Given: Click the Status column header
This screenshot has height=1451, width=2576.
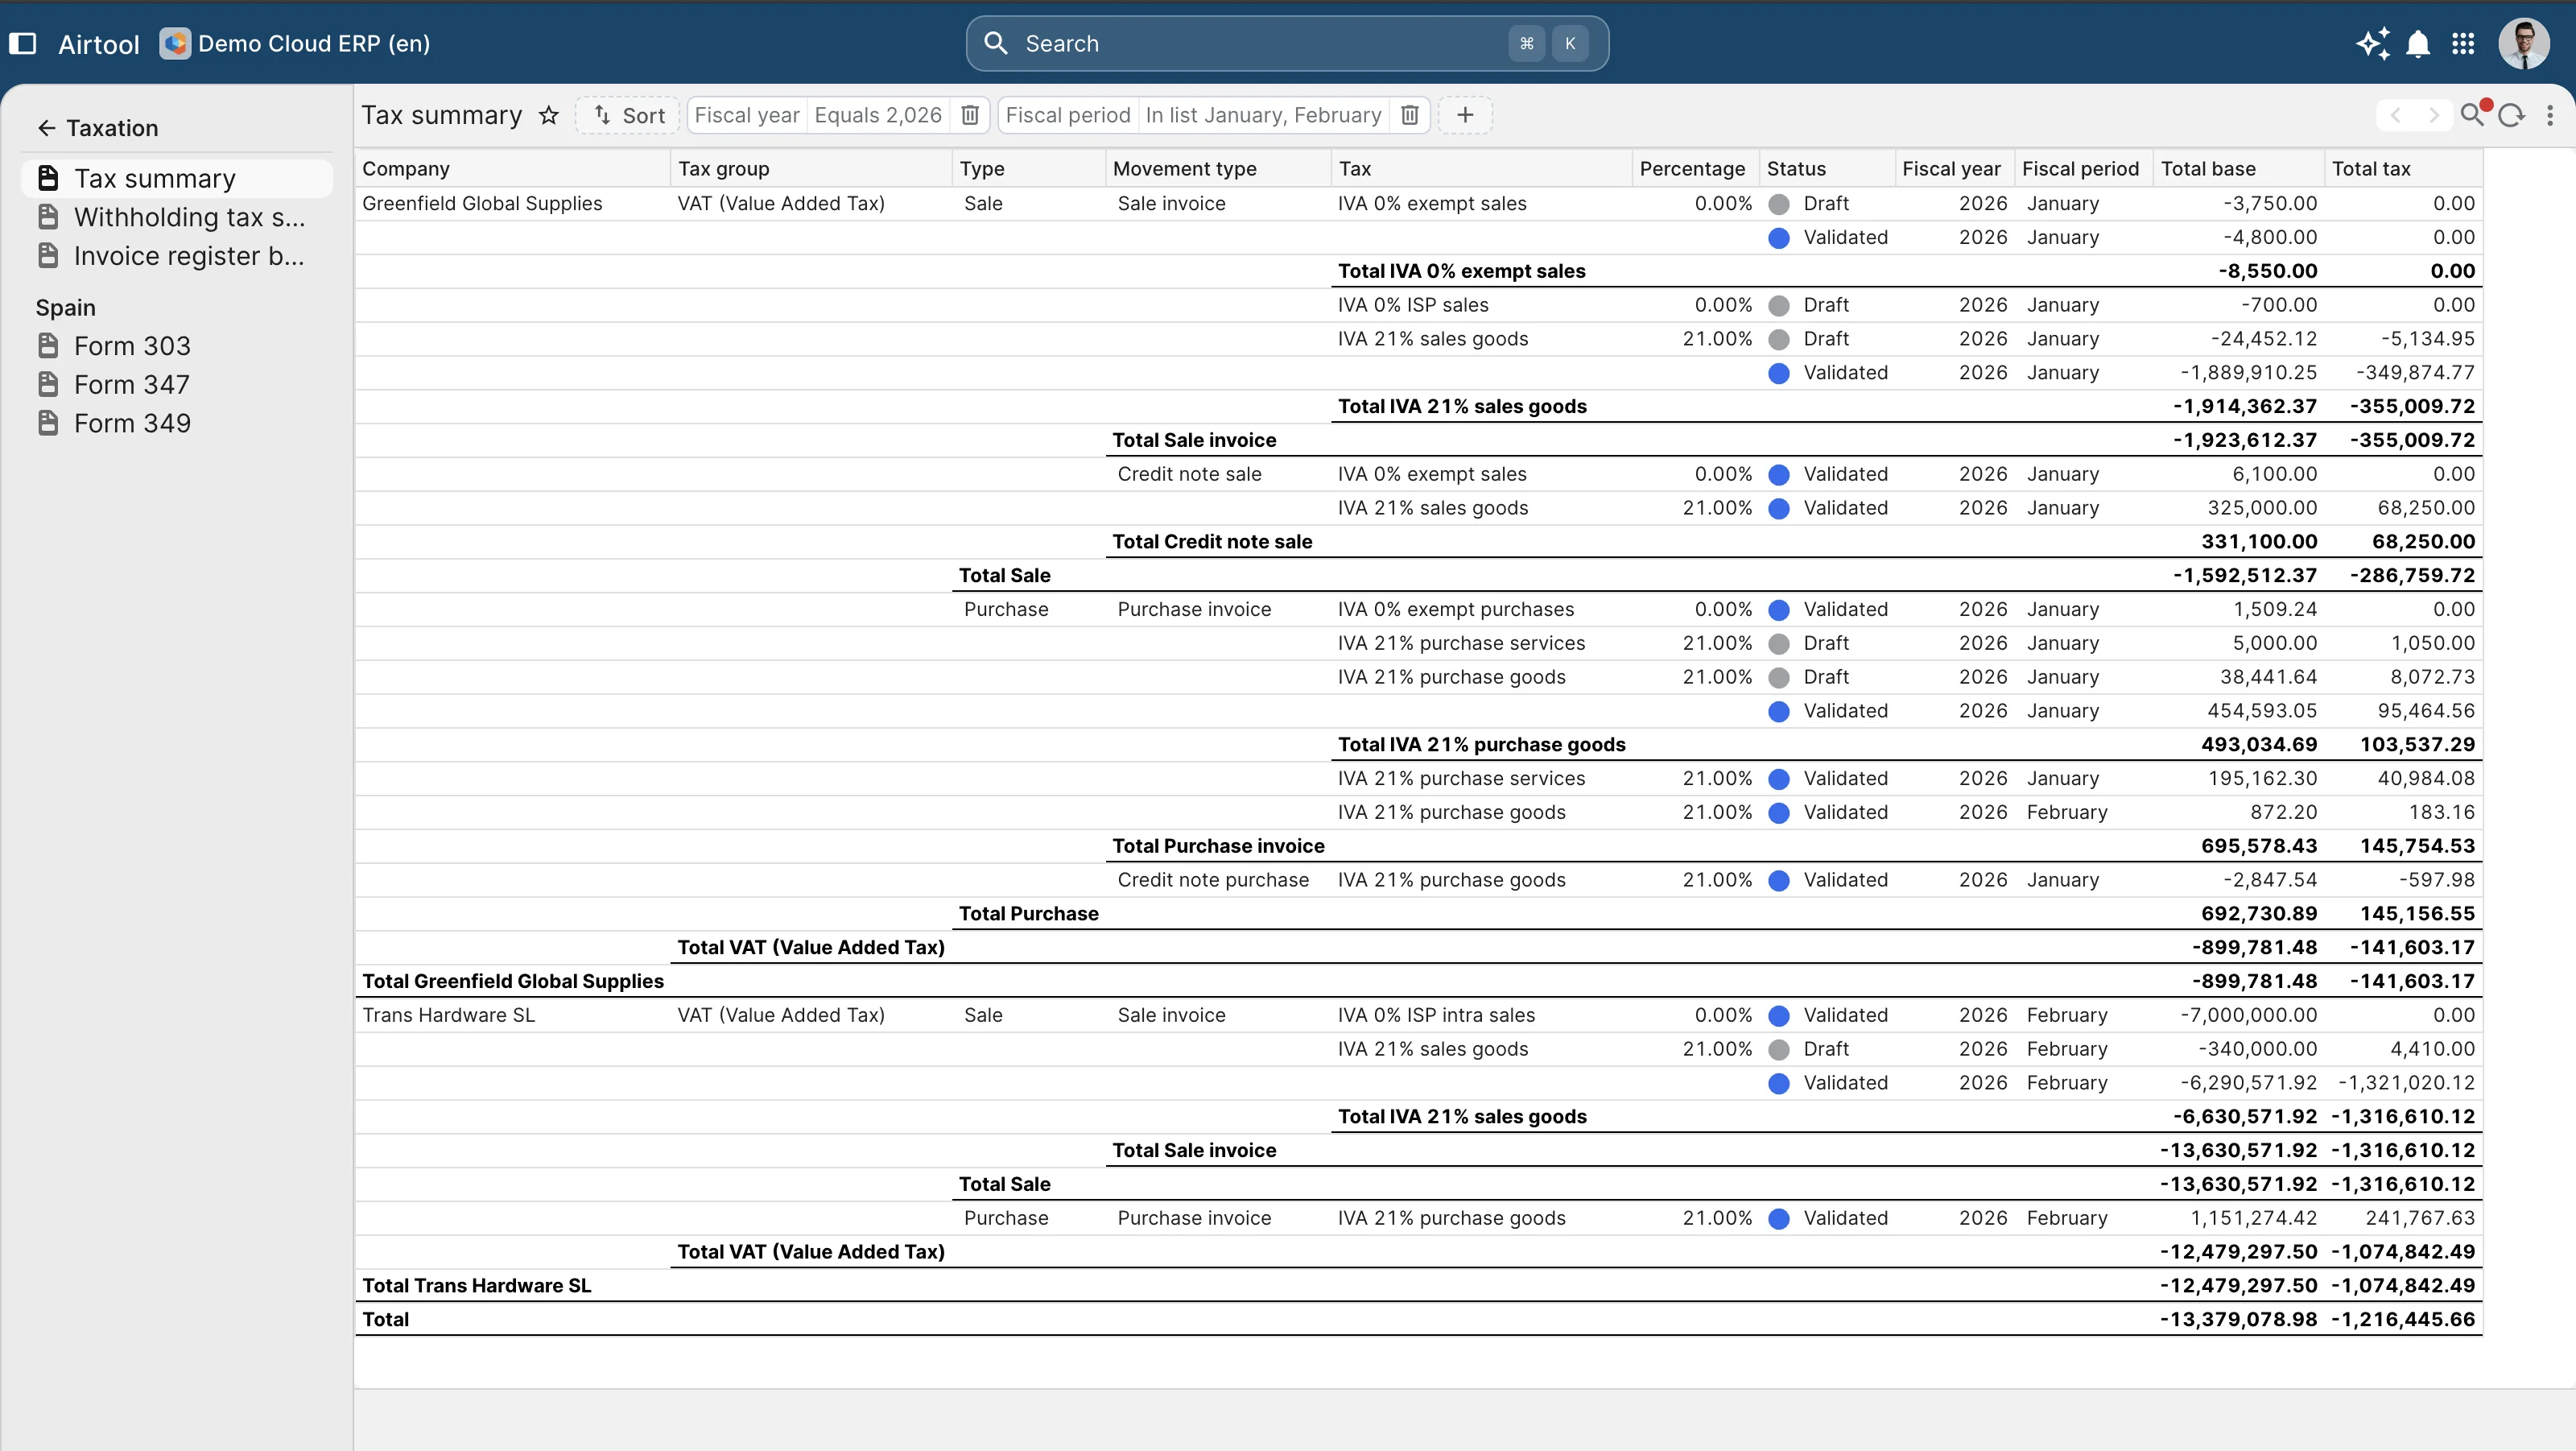Looking at the screenshot, I should 1827,168.
